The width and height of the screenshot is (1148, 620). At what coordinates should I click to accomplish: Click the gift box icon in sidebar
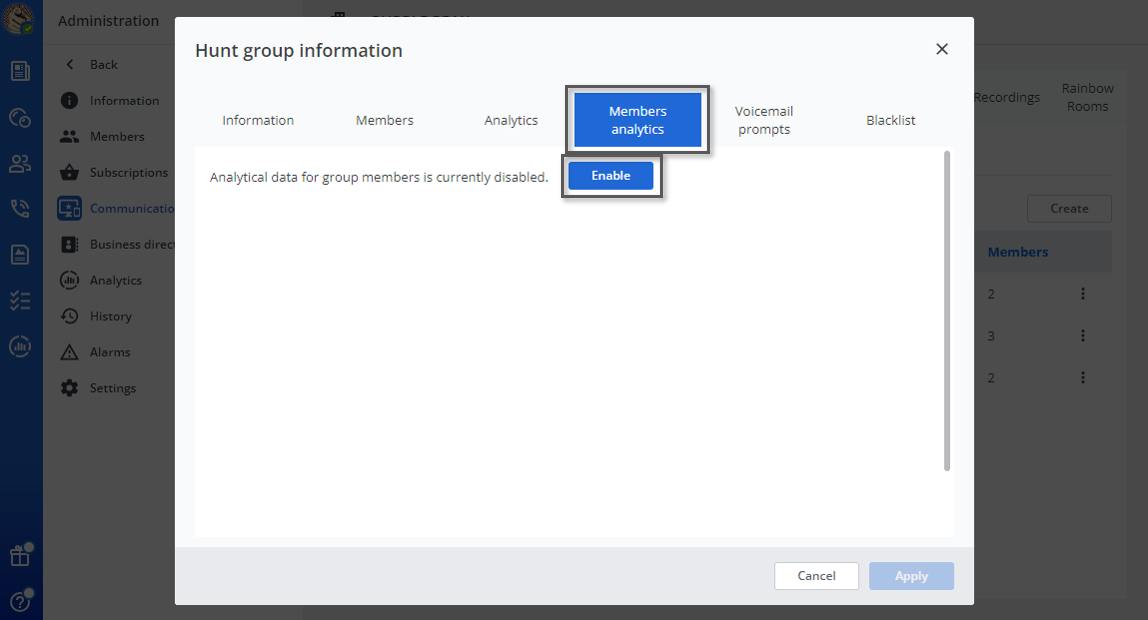click(x=19, y=555)
